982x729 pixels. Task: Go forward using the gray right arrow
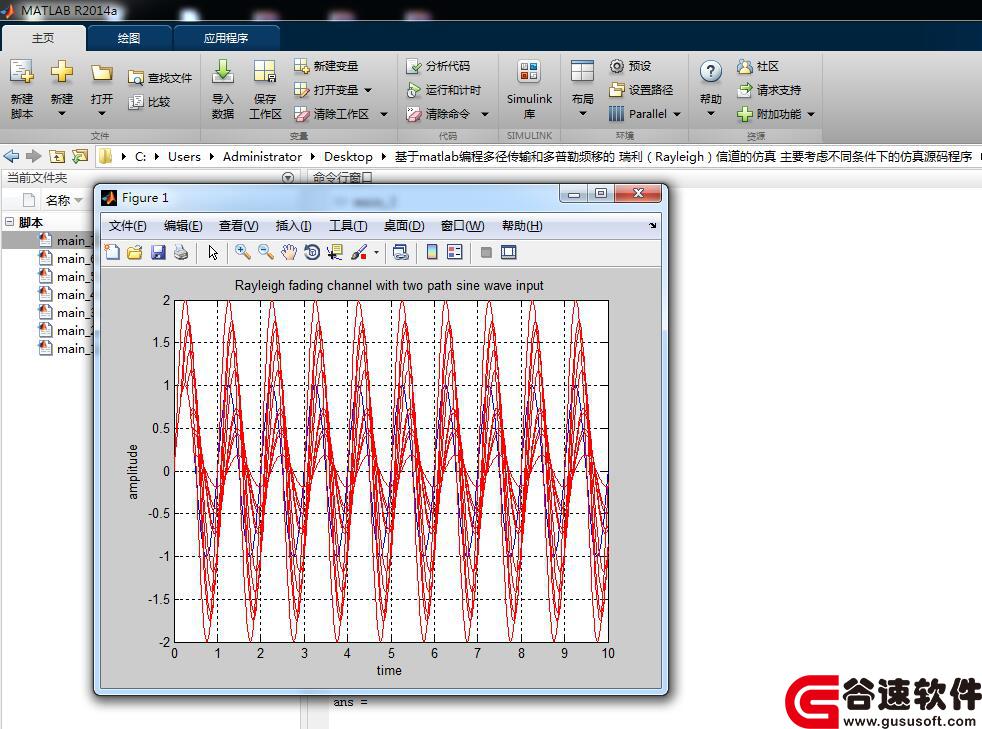click(x=33, y=156)
